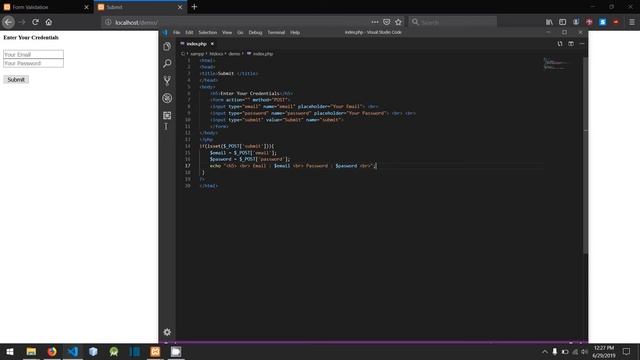This screenshot has height=360, width=640.
Task: Click the index.php breadcrumb item
Action: click(x=260, y=53)
